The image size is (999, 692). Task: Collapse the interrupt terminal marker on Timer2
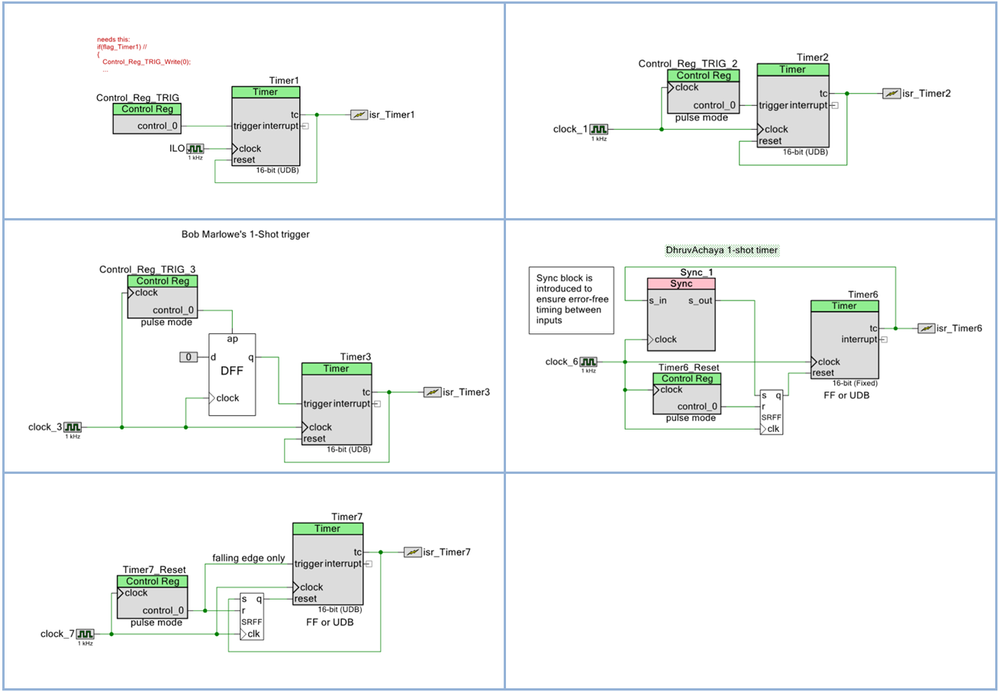click(836, 105)
